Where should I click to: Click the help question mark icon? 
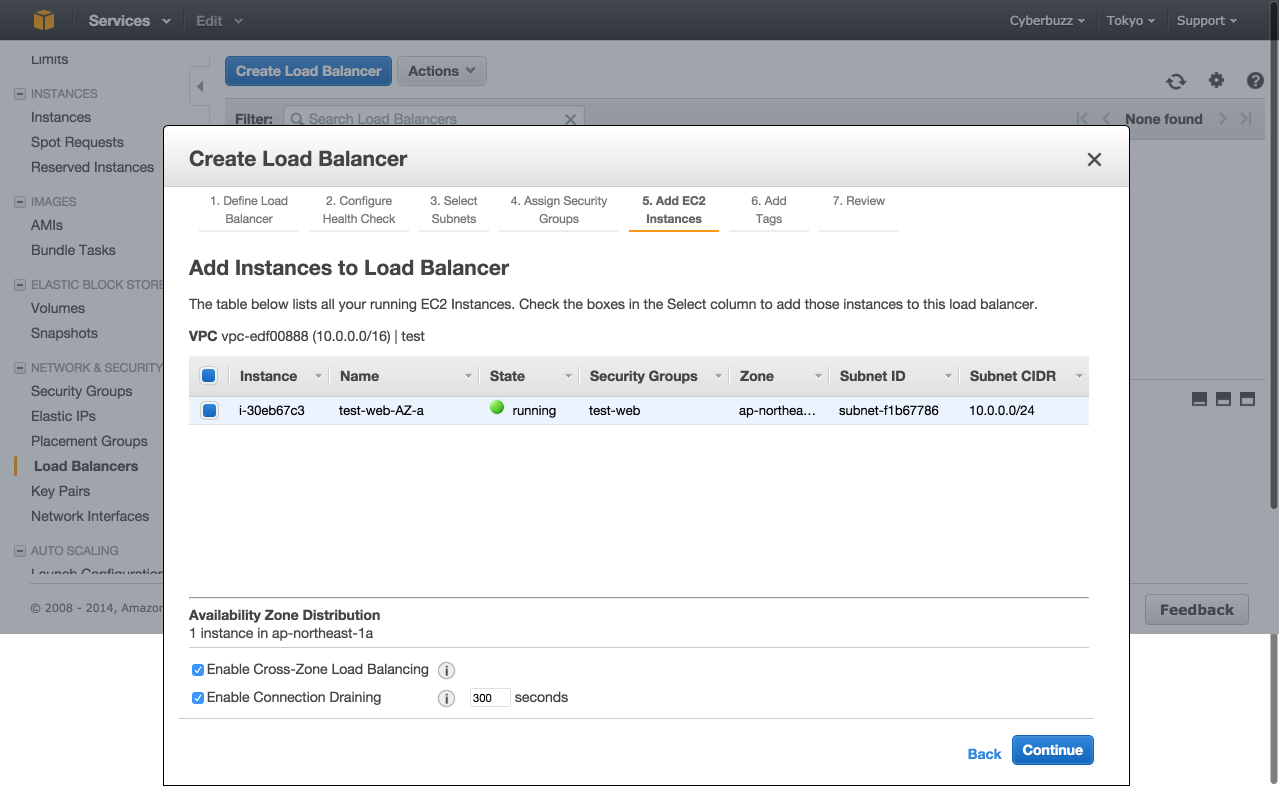[x=1255, y=81]
